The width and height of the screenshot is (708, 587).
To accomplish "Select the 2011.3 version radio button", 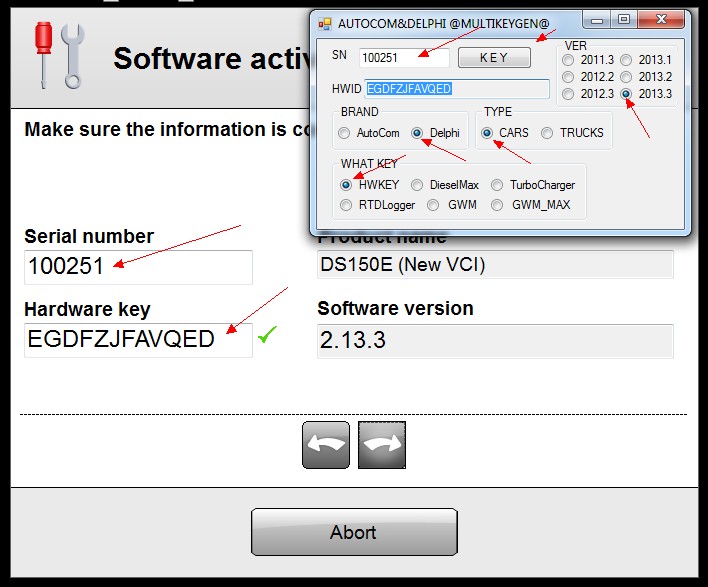I will (568, 60).
